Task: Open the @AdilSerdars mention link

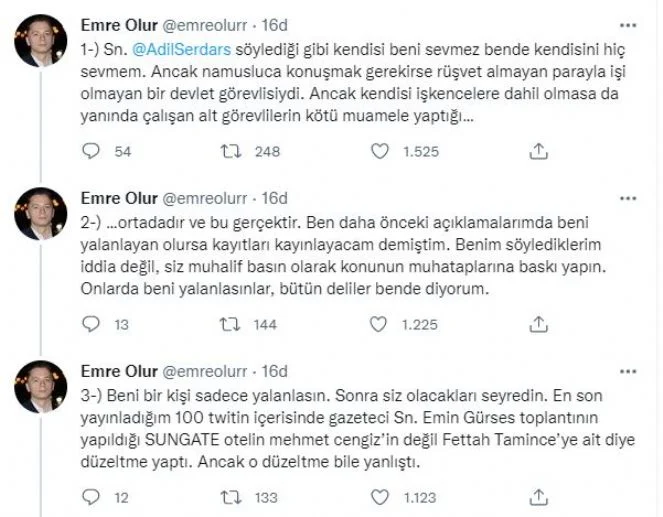Action: 182,49
